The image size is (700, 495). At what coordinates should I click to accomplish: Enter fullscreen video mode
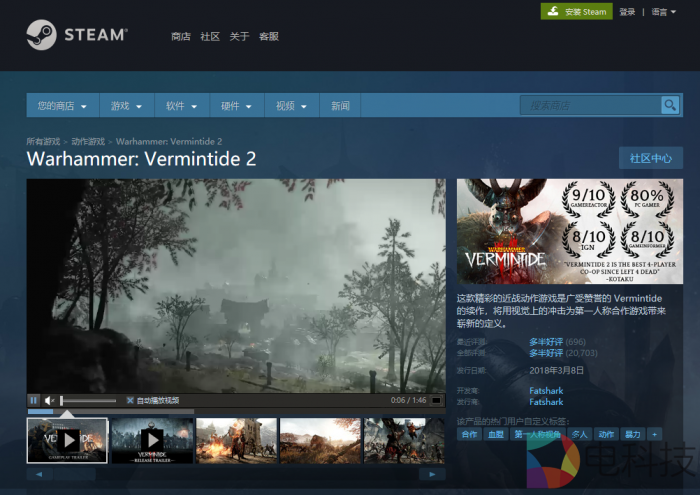436,400
